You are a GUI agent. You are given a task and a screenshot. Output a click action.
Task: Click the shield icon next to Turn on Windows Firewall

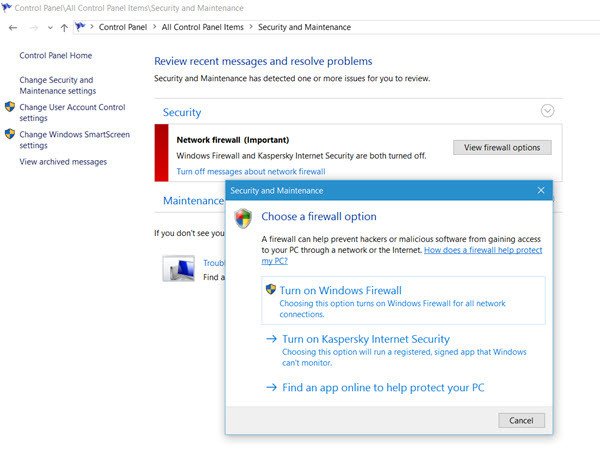pos(270,289)
